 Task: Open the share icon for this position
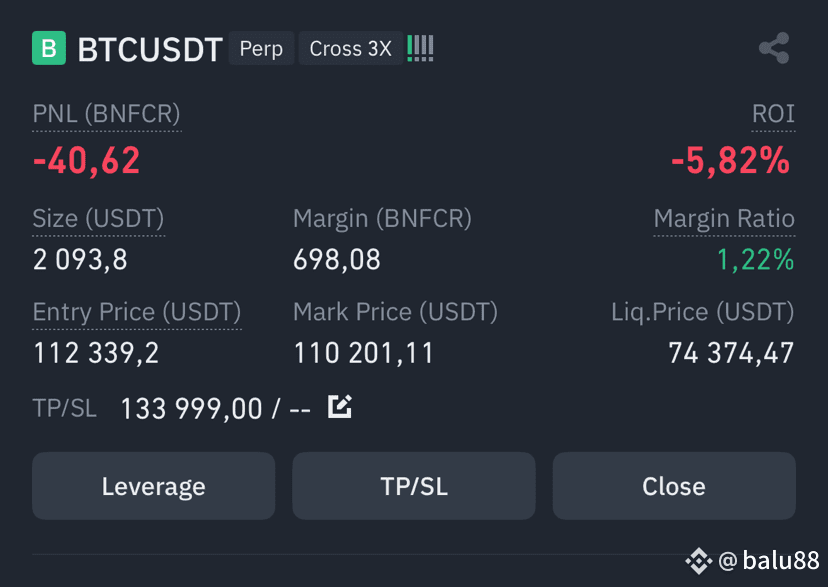(774, 48)
